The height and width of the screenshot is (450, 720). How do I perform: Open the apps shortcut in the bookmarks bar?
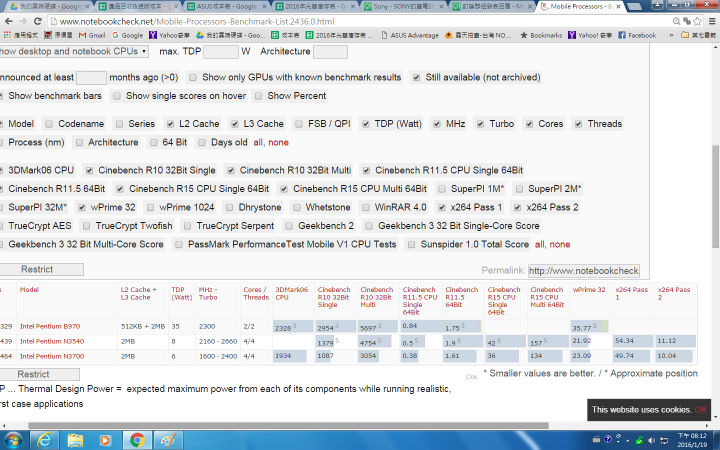(x=20, y=35)
